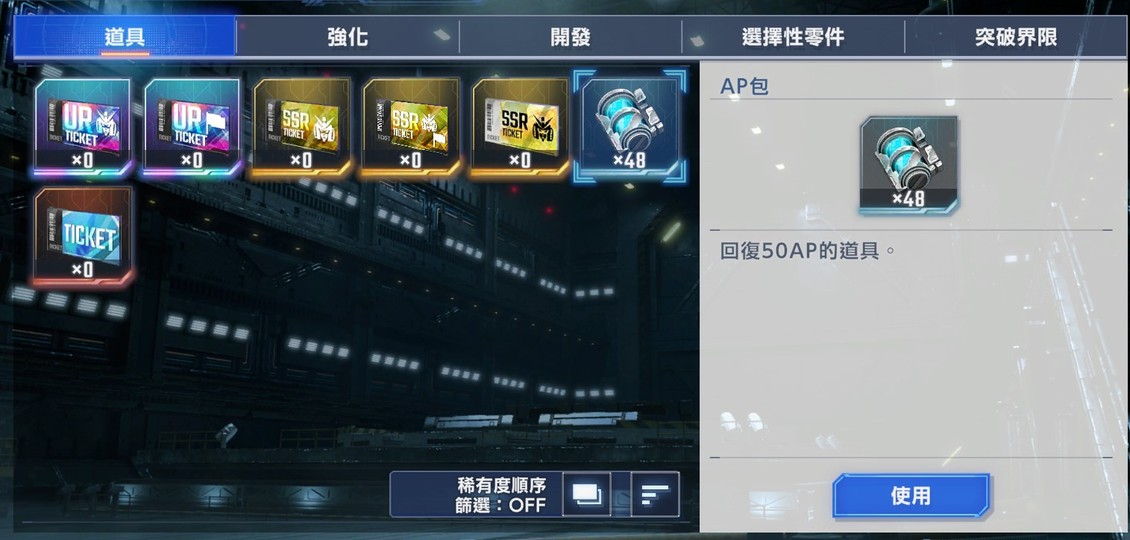Select the UR Ticket with flag emblem
This screenshot has width=1130, height=540.
(192, 128)
